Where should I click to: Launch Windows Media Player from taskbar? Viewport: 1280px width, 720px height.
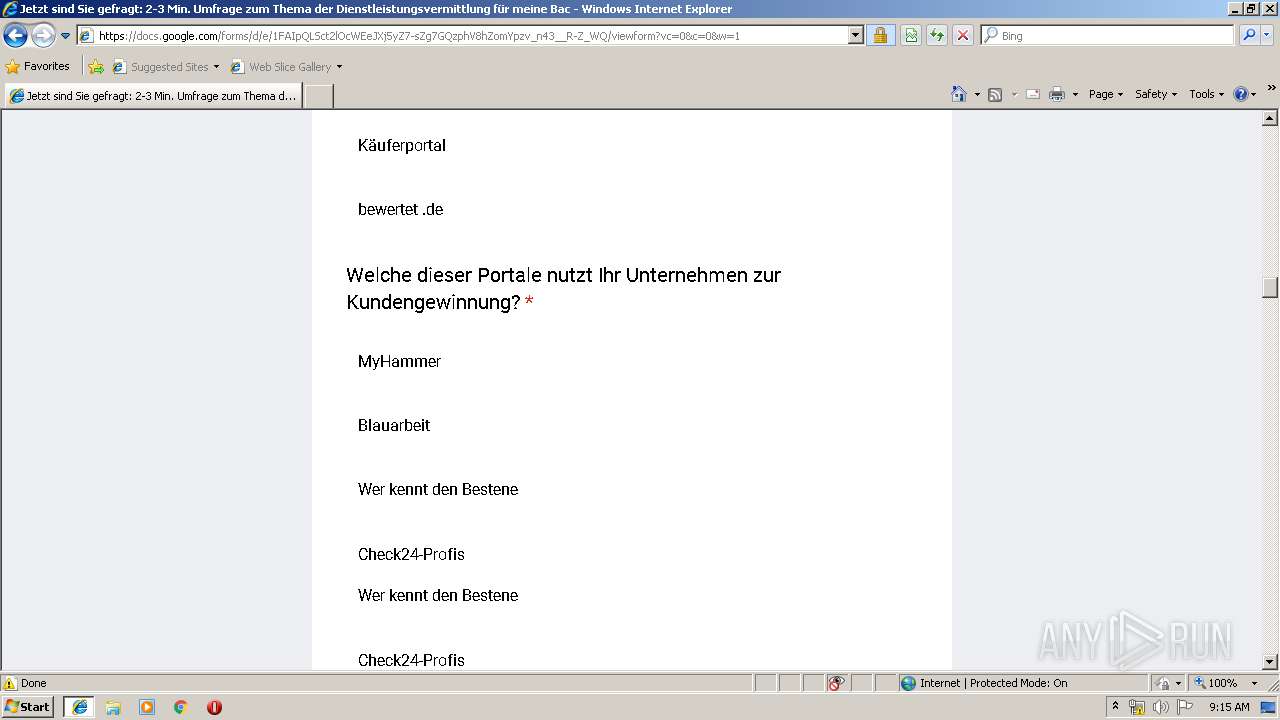point(147,707)
